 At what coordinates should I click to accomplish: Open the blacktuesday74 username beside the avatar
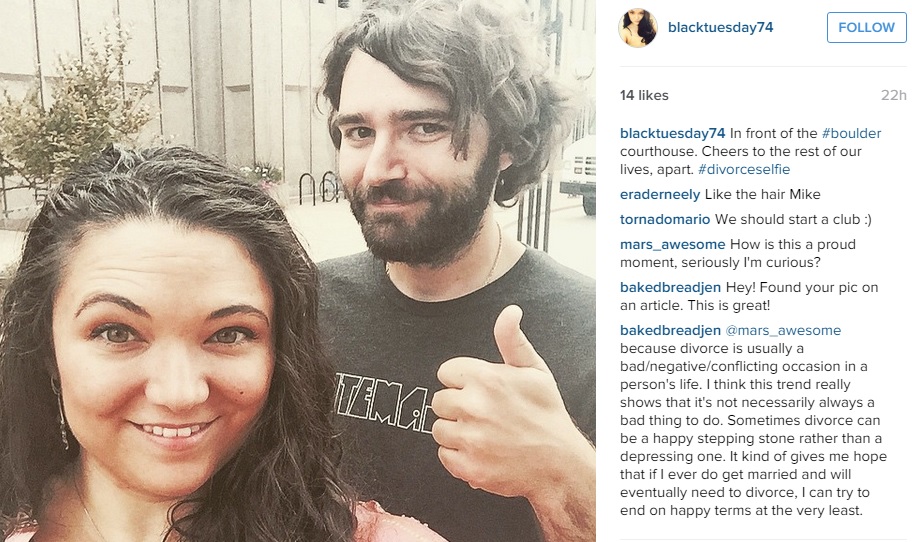[720, 27]
